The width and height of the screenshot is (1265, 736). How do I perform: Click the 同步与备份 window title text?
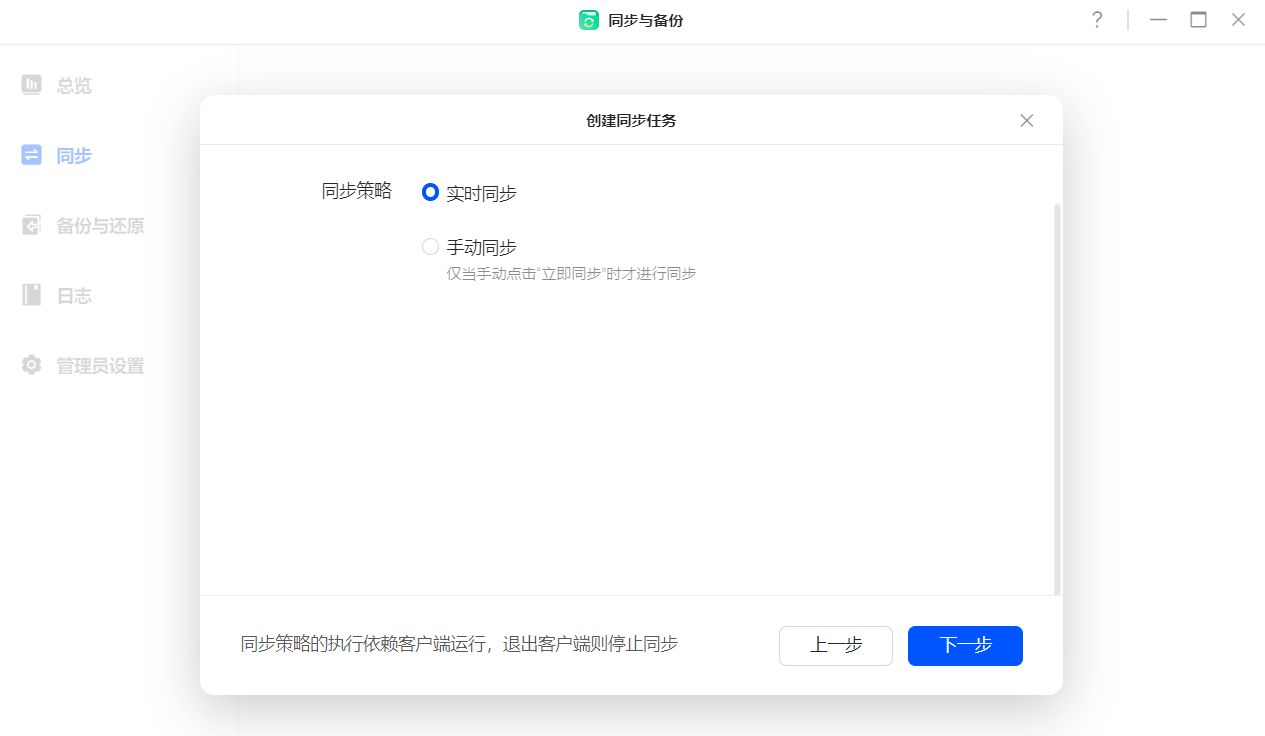(x=646, y=20)
